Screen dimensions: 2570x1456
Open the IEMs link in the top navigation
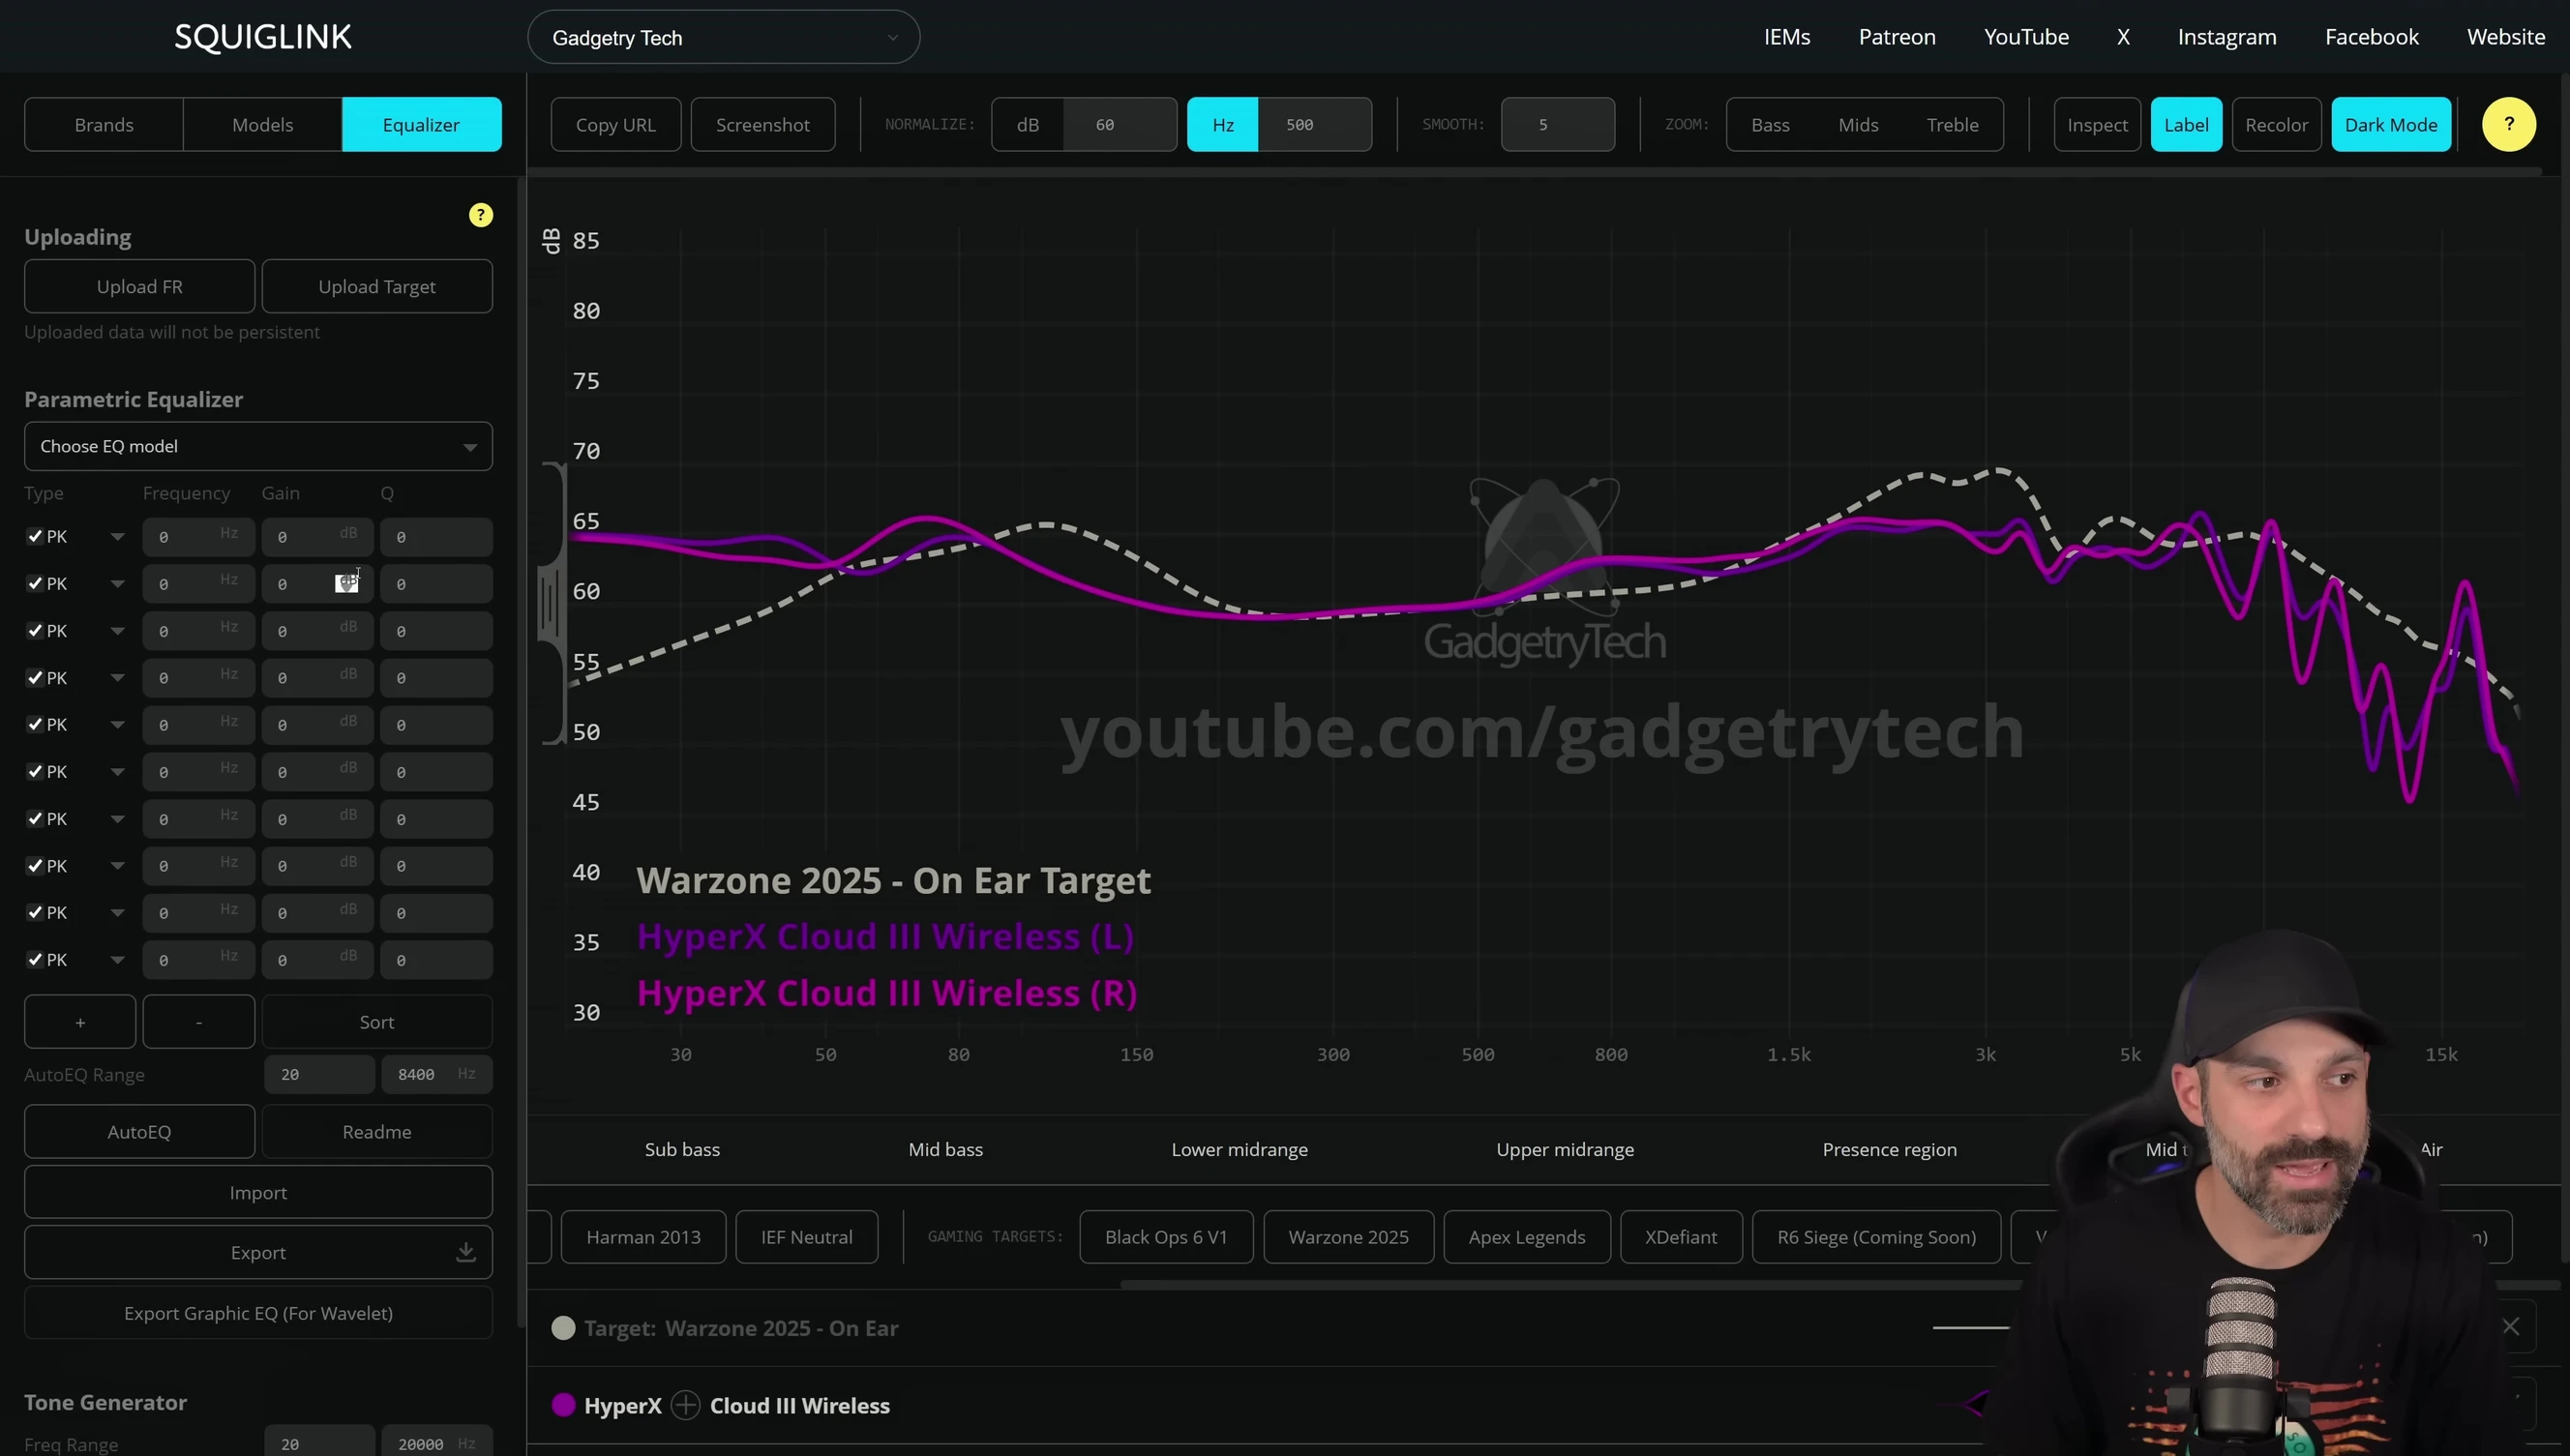click(1786, 37)
